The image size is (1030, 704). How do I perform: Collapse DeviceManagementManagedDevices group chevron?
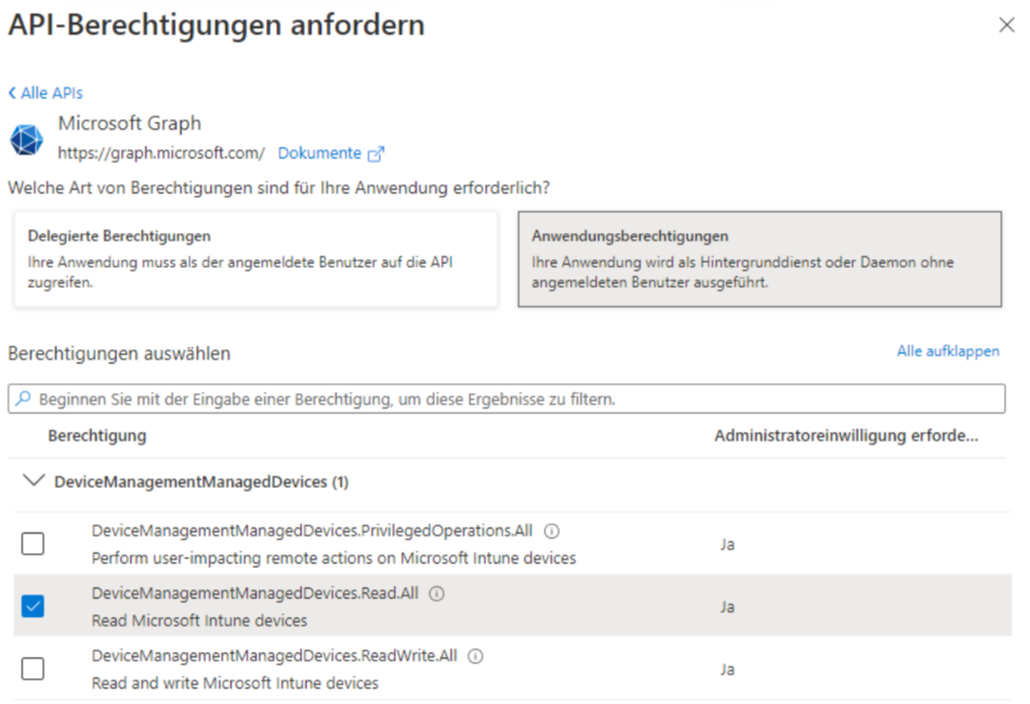click(x=34, y=481)
